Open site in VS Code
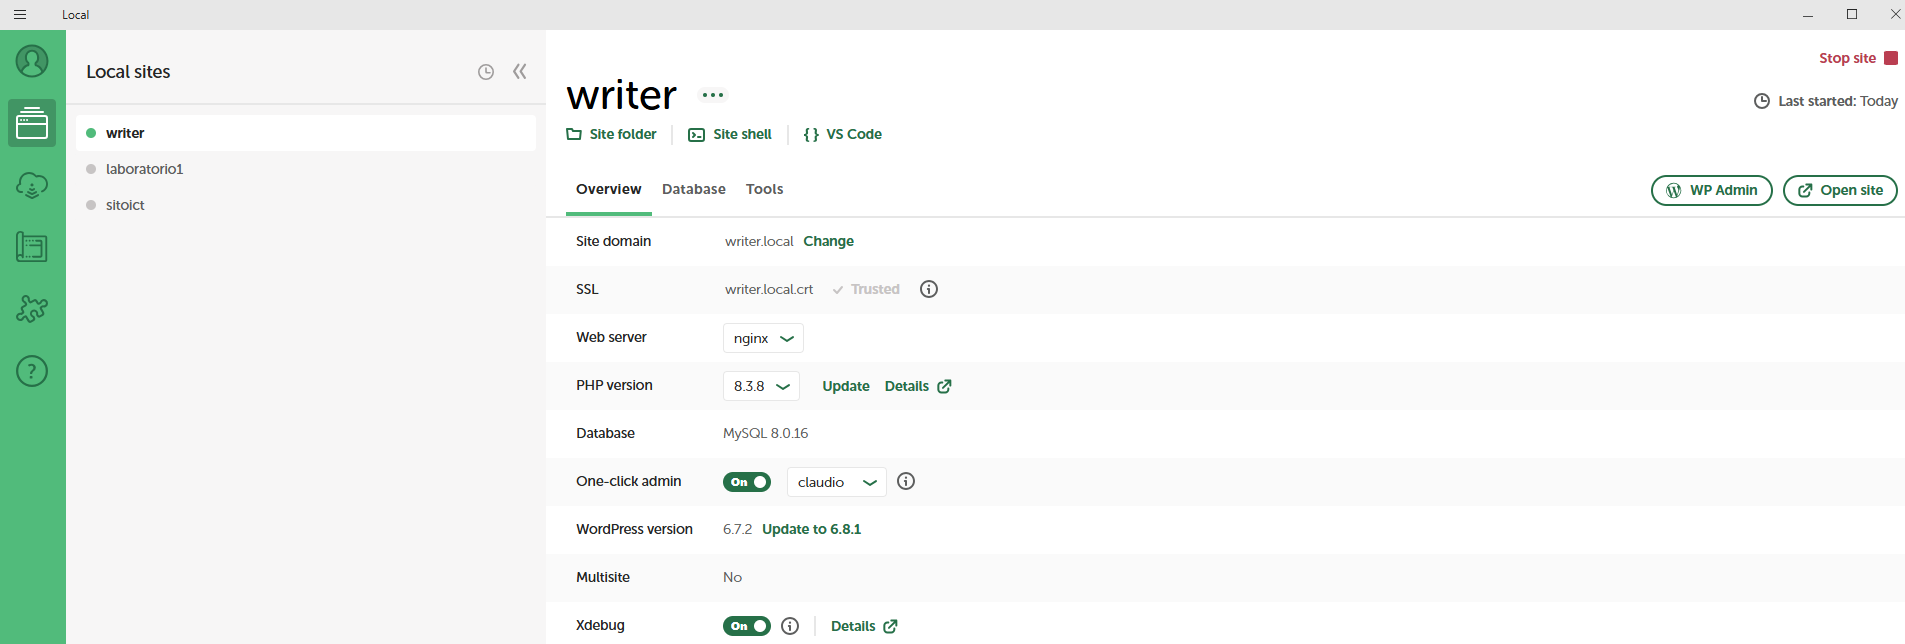1905x644 pixels. [x=843, y=134]
